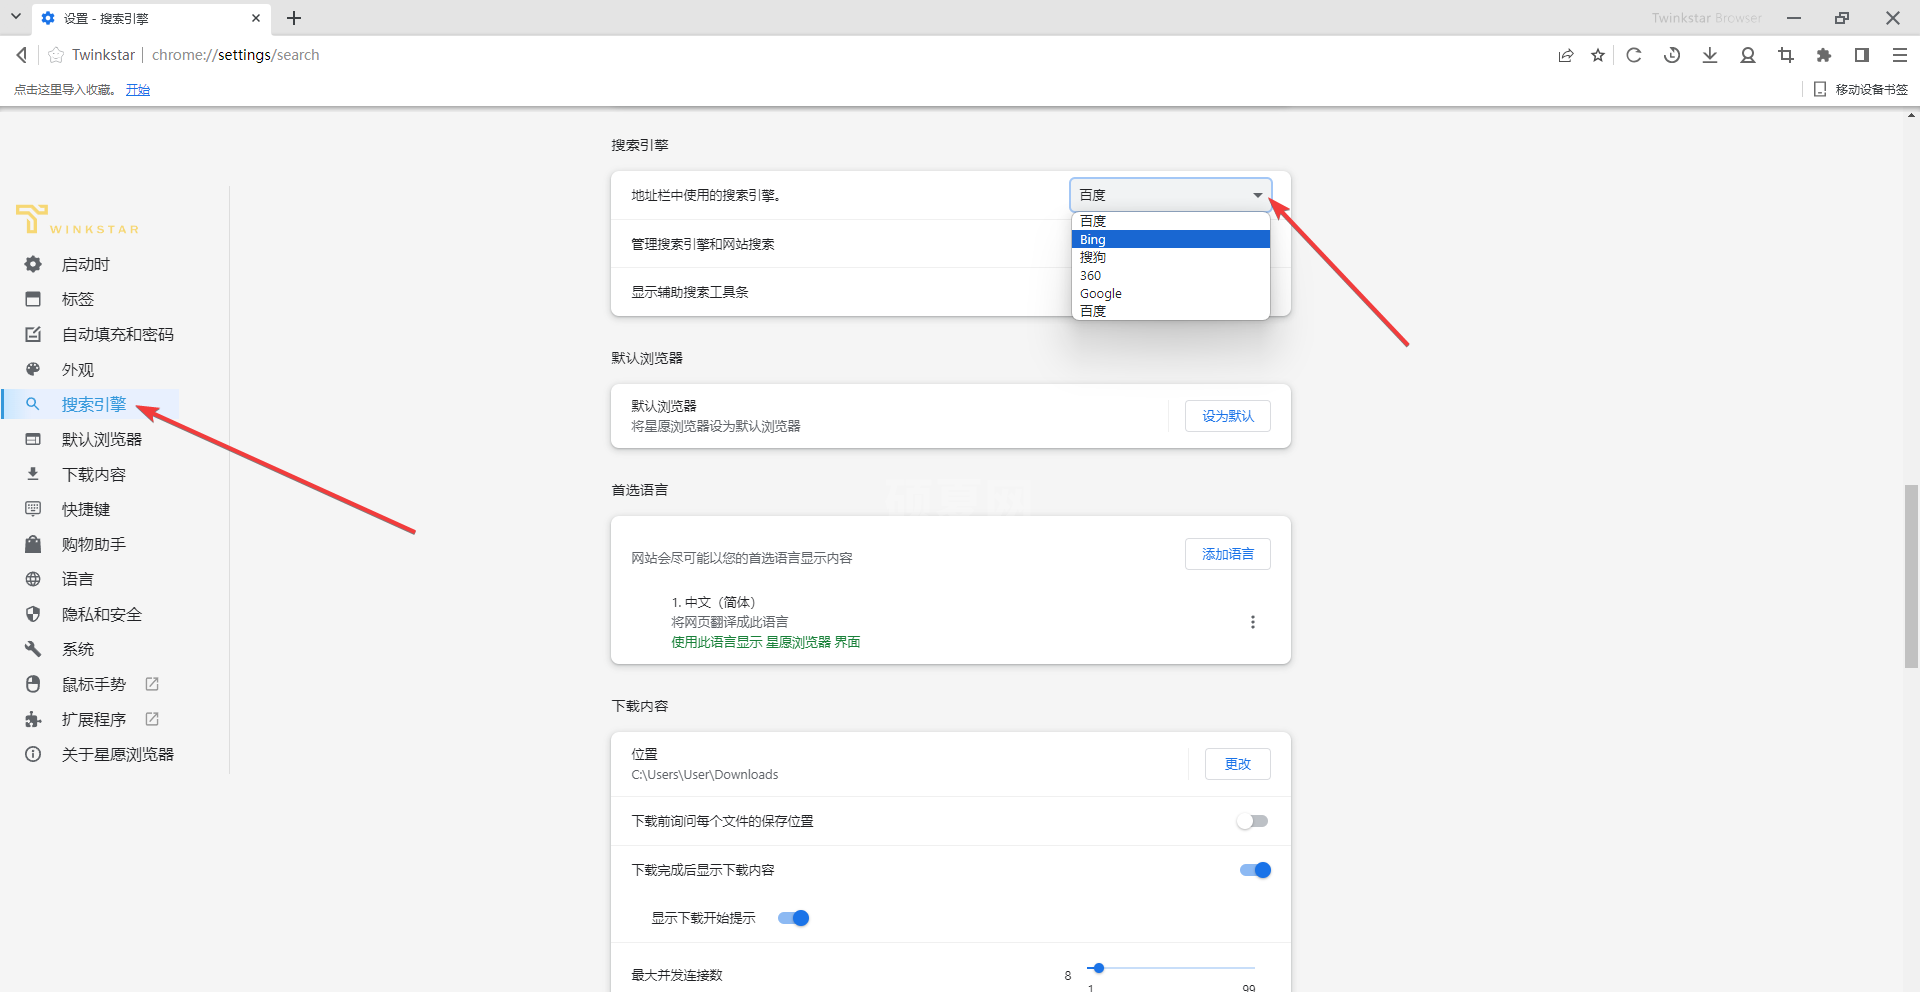This screenshot has height=992, width=1920.
Task: Choose 360 from the search engine list
Action: coord(1170,275)
